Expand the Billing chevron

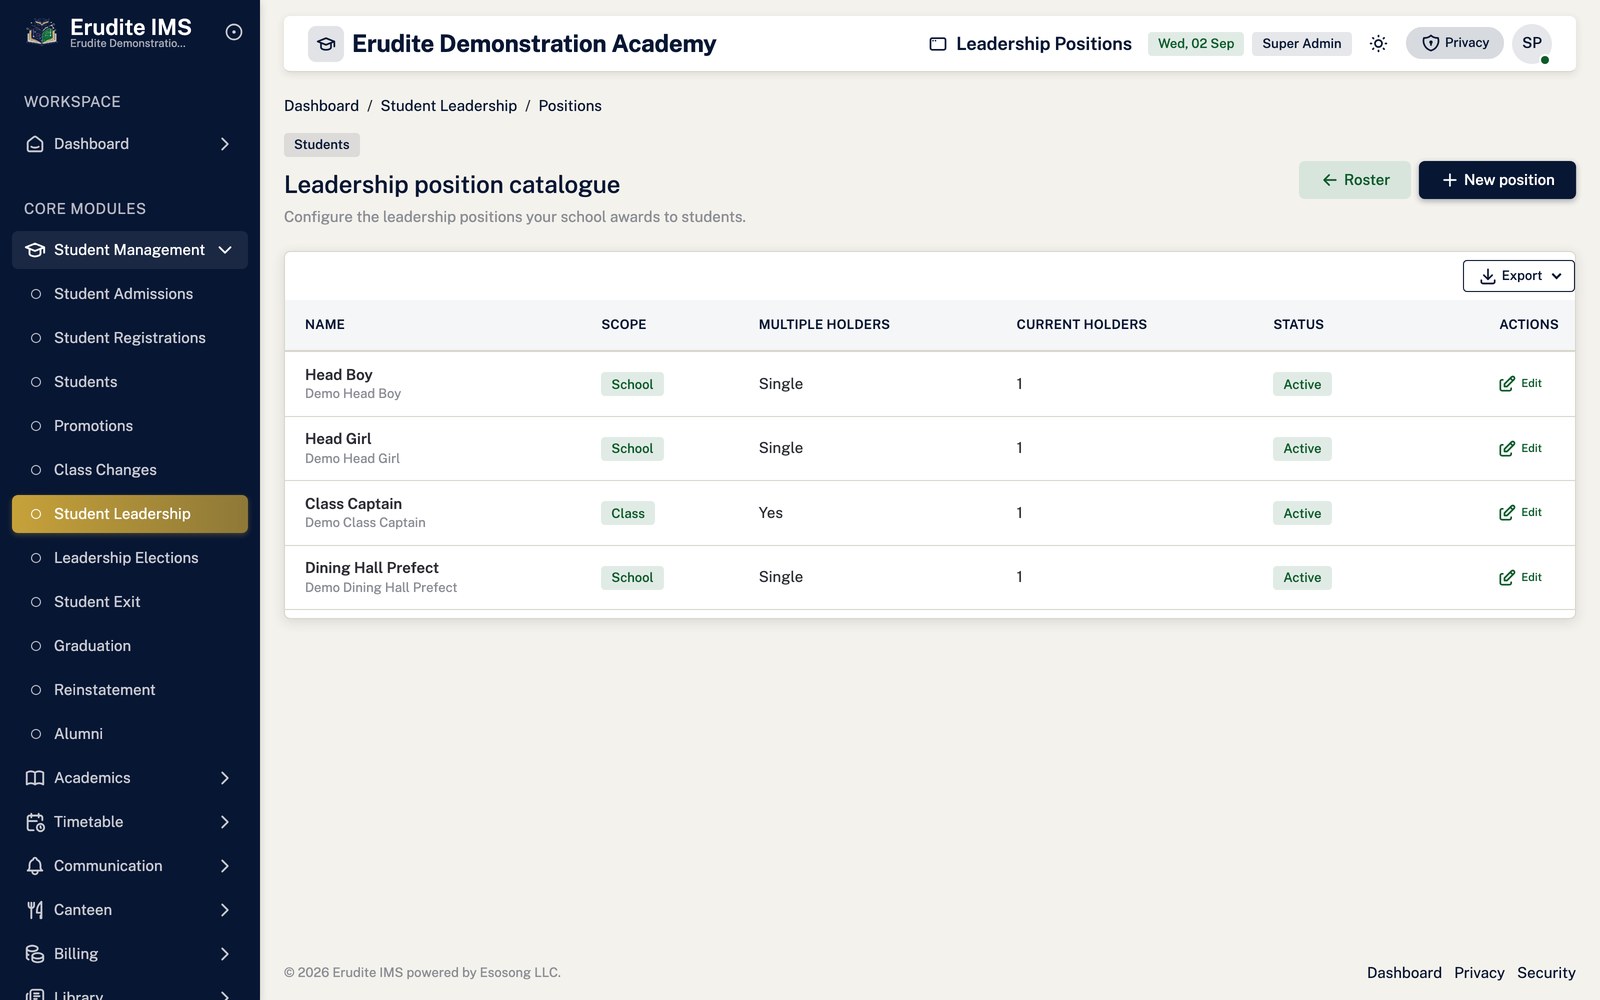(225, 954)
